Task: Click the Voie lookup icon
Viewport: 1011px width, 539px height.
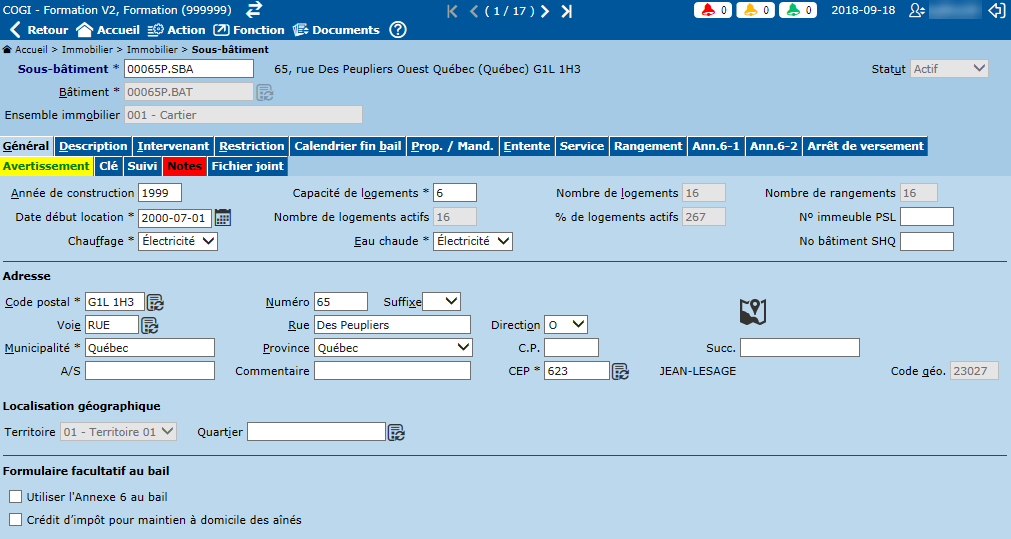Action: click(150, 325)
